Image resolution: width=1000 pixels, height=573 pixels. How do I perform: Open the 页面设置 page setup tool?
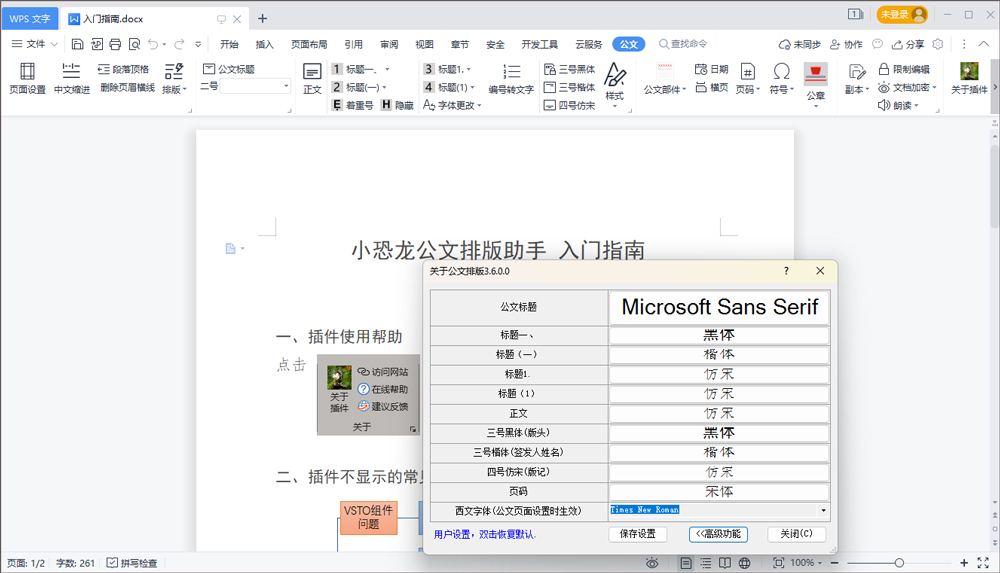(x=27, y=78)
